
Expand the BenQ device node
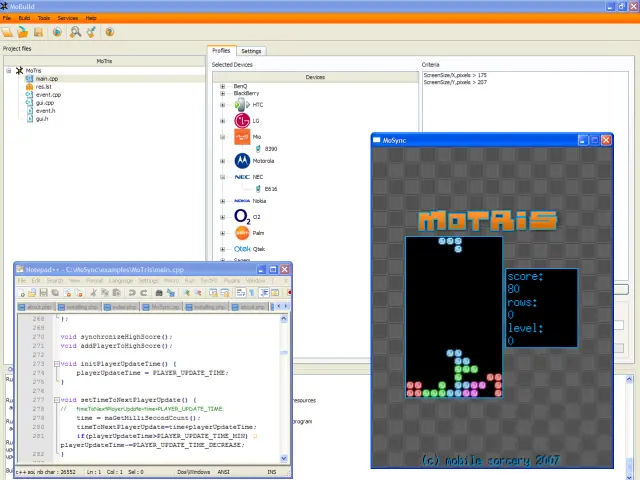(x=223, y=86)
